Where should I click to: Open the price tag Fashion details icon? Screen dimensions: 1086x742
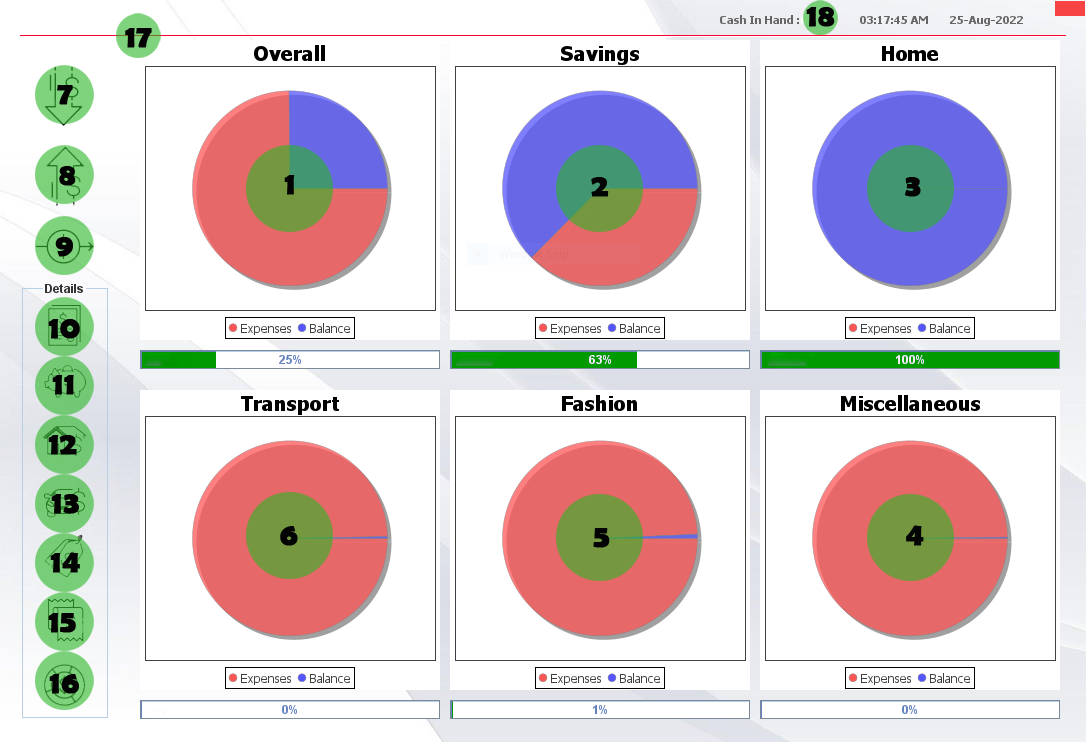64,563
